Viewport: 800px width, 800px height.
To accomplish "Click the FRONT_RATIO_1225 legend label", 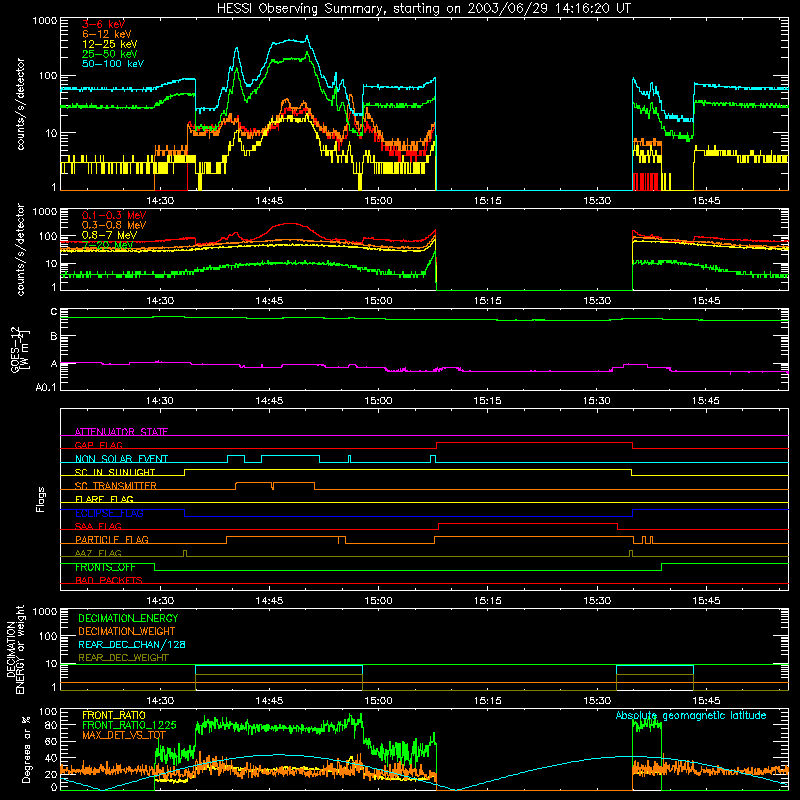I will 129,726.
